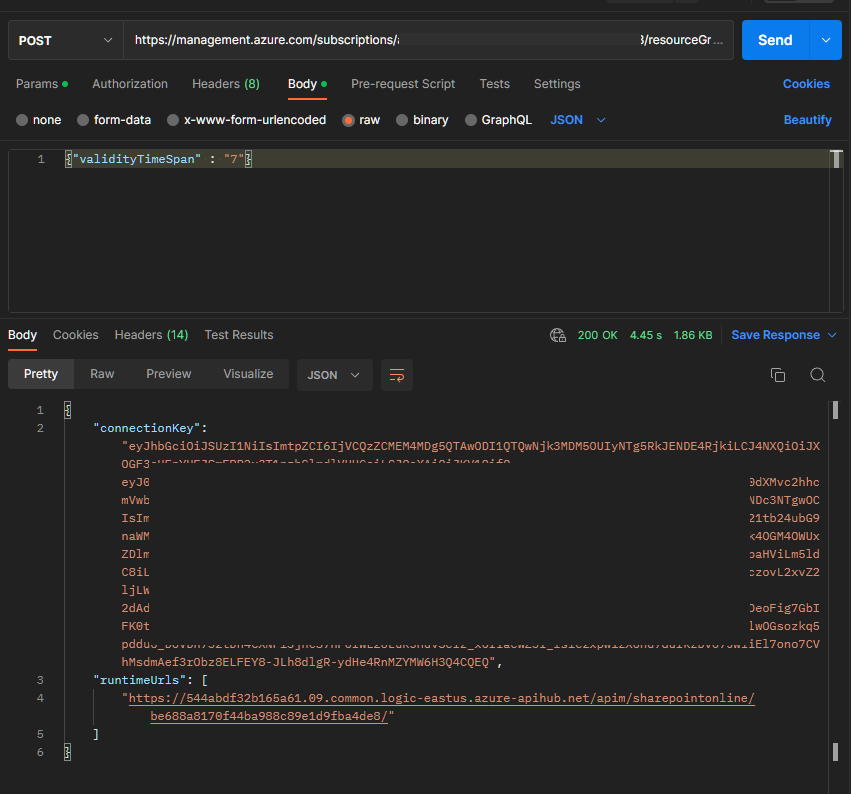The height and width of the screenshot is (795, 851).
Task: Choose the binary body type option
Action: pyautogui.click(x=402, y=120)
